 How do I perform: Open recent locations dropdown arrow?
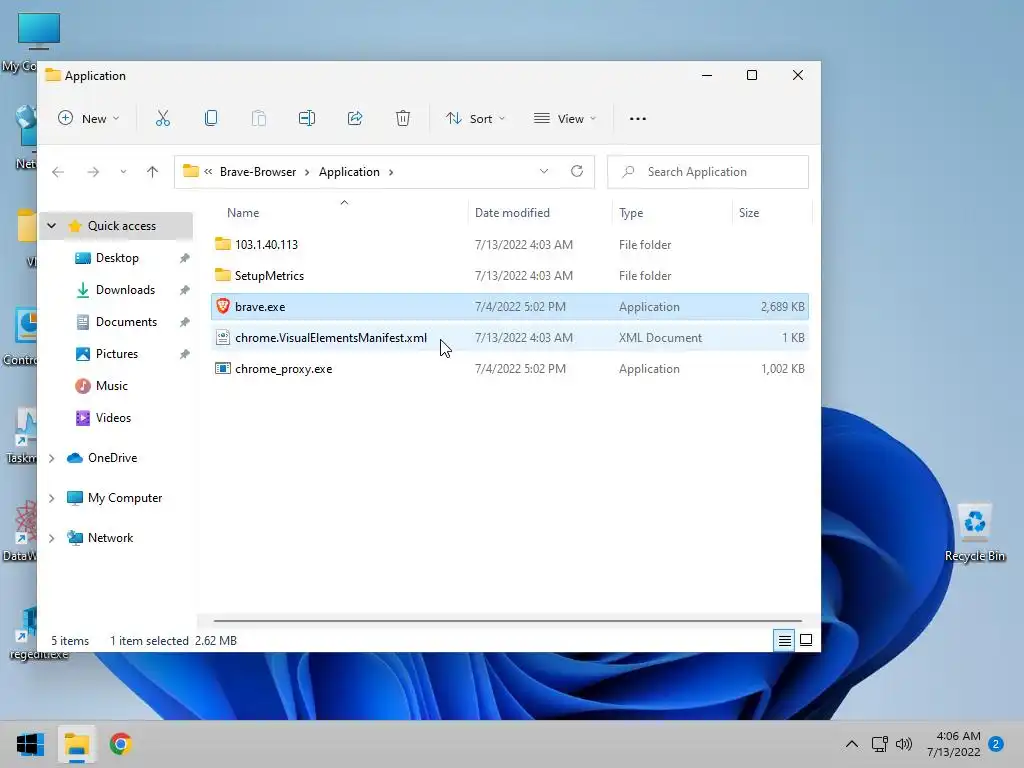pyautogui.click(x=123, y=172)
